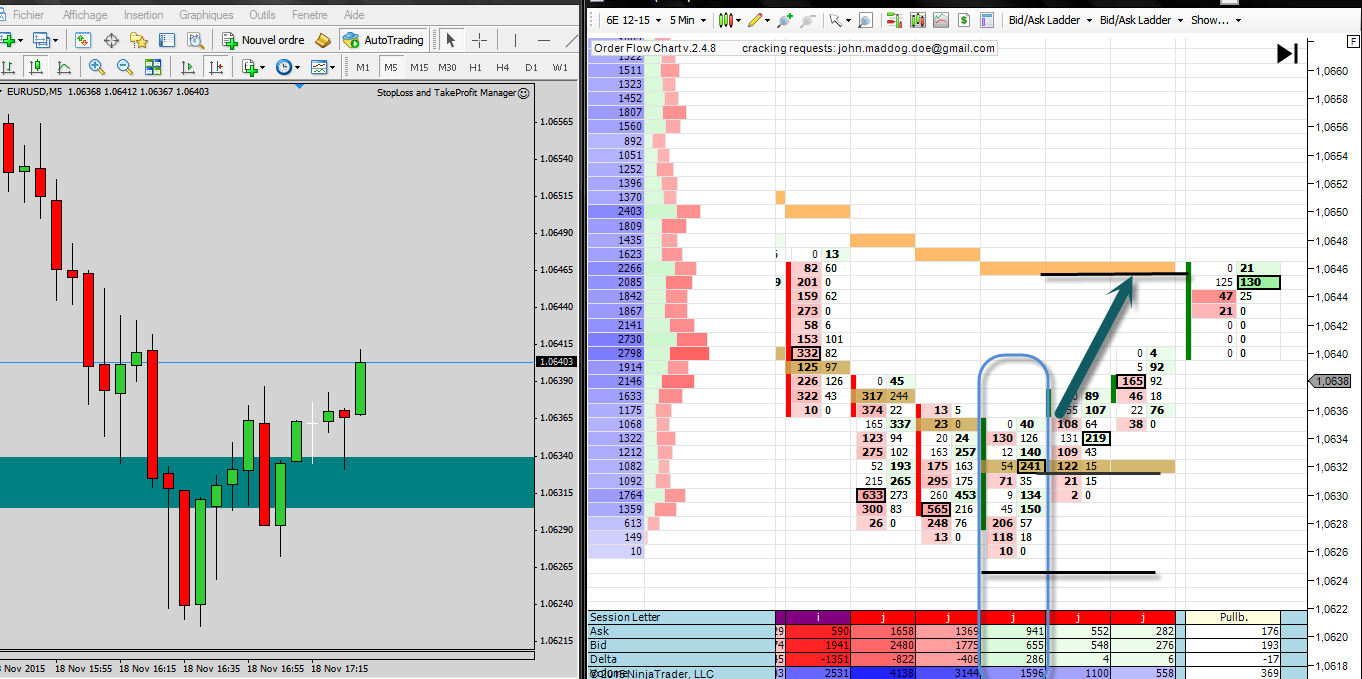The image size is (1362, 679).
Task: Toggle chart shift
Action: 215,67
